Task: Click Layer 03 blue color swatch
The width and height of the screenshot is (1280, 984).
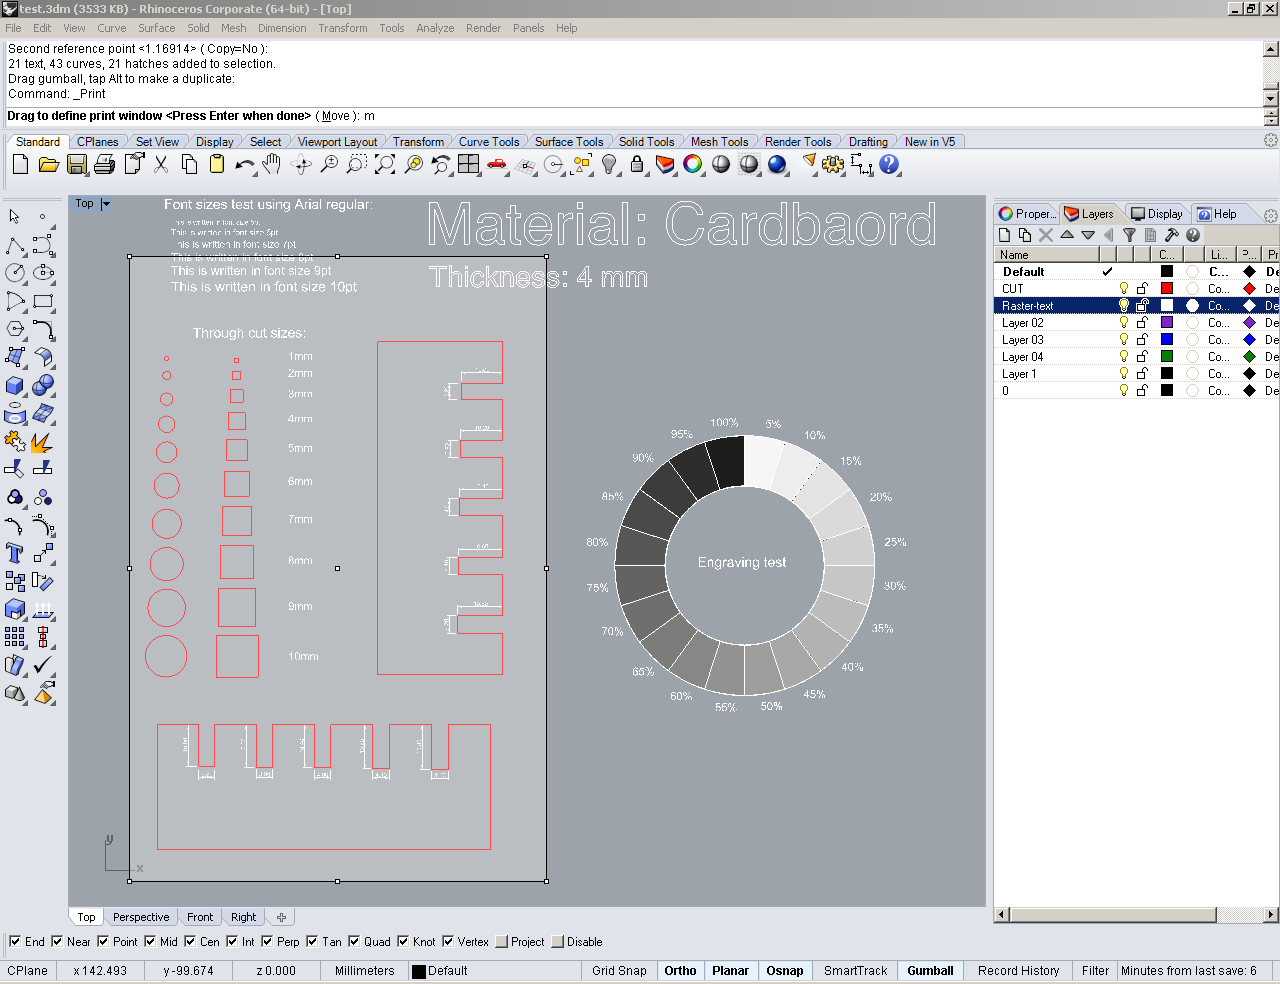Action: pyautogui.click(x=1166, y=340)
